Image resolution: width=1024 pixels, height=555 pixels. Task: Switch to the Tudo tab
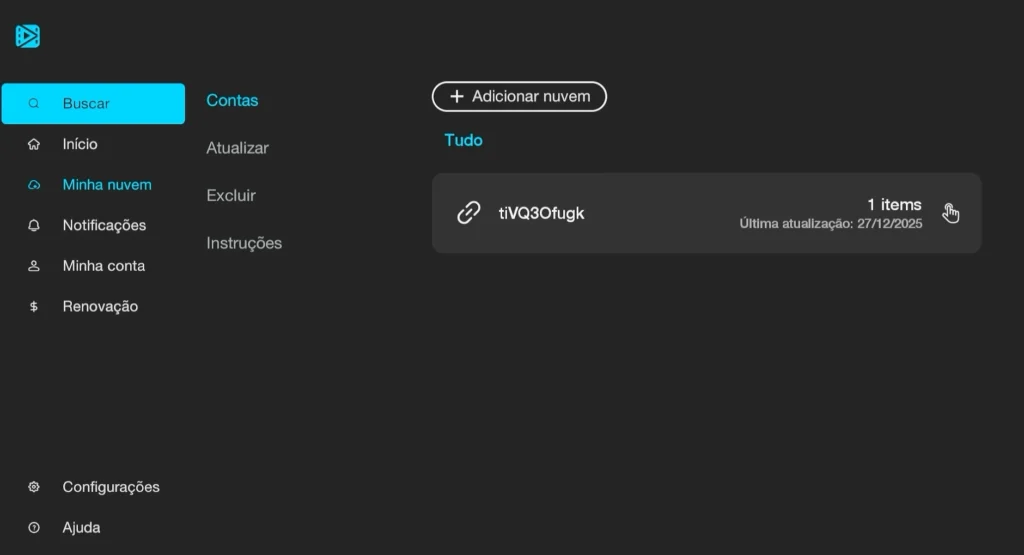tap(464, 140)
